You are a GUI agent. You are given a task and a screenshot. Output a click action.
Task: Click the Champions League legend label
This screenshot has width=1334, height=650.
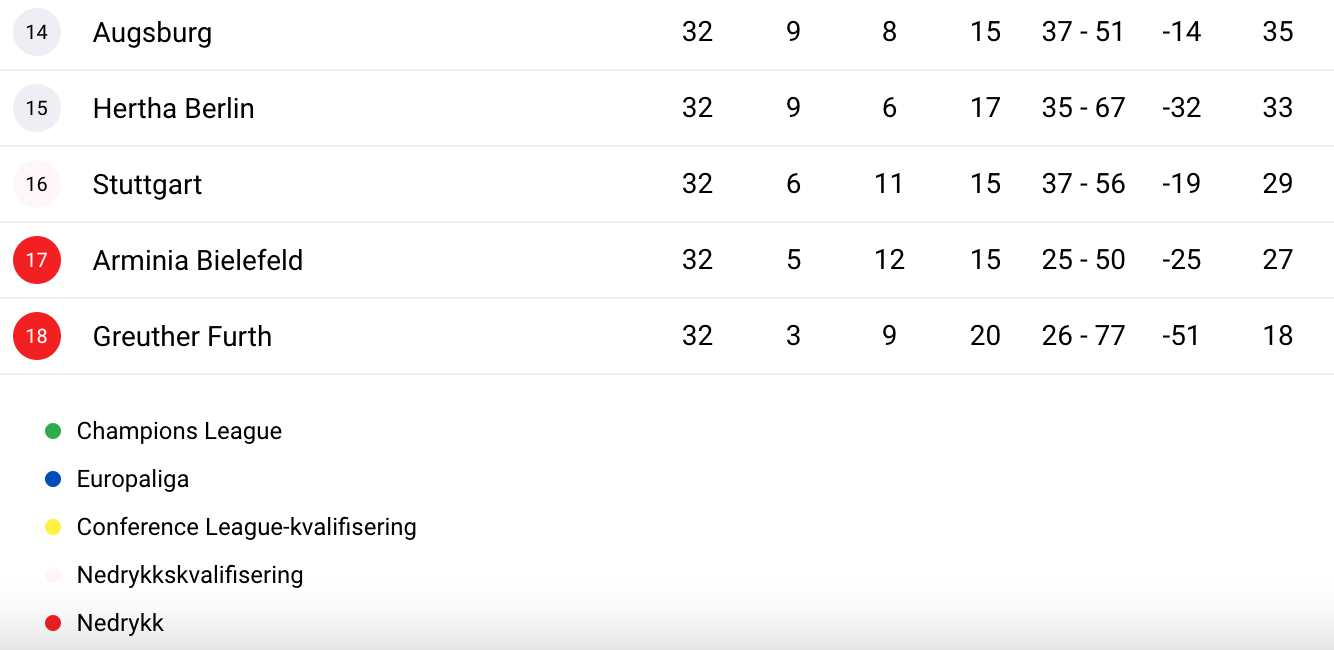point(179,431)
